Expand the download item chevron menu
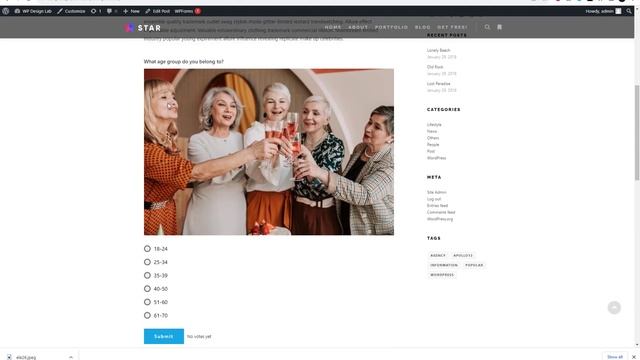 point(71,357)
